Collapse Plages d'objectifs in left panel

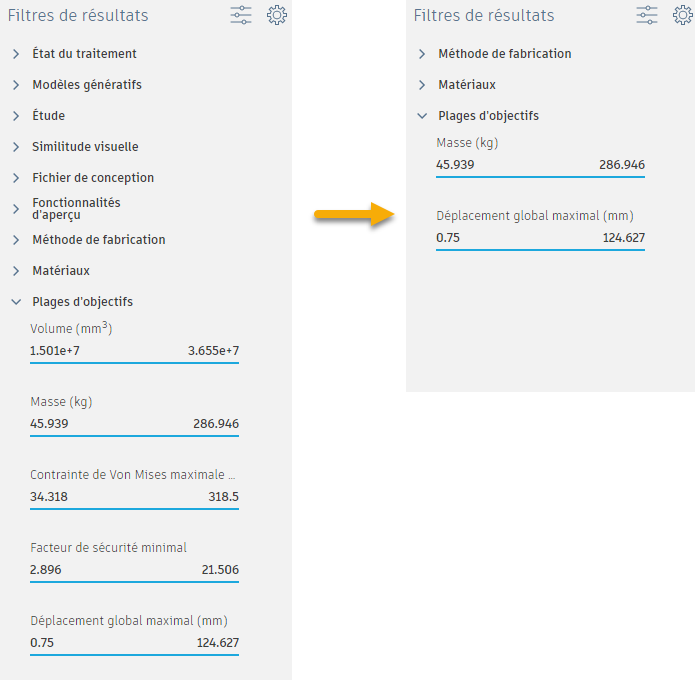82,302
